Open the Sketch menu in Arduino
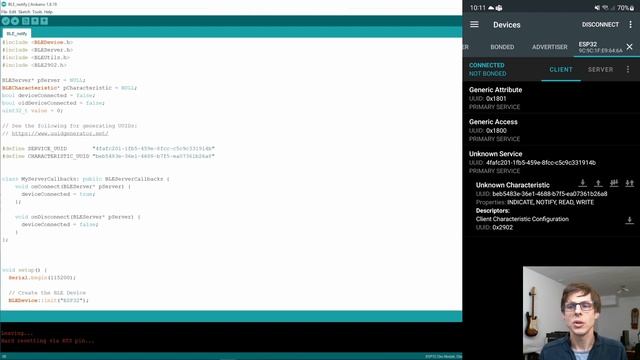This screenshot has height=360, width=640. click(x=24, y=12)
